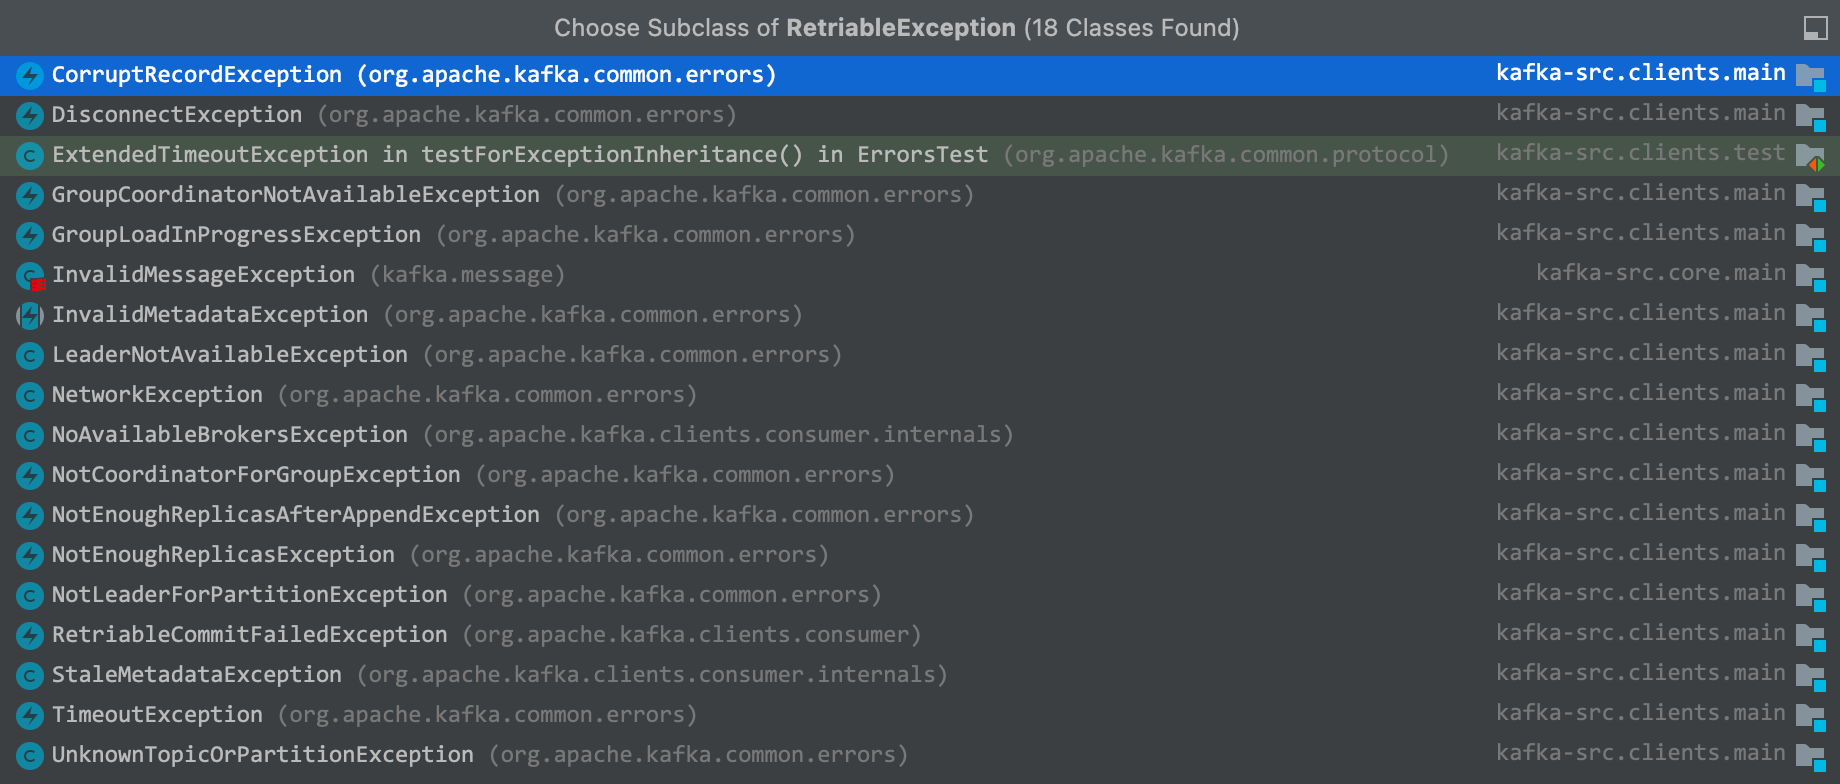Select NotEnoughReplicasAfterAppendException entry
The height and width of the screenshot is (784, 1840).
[x=920, y=515]
